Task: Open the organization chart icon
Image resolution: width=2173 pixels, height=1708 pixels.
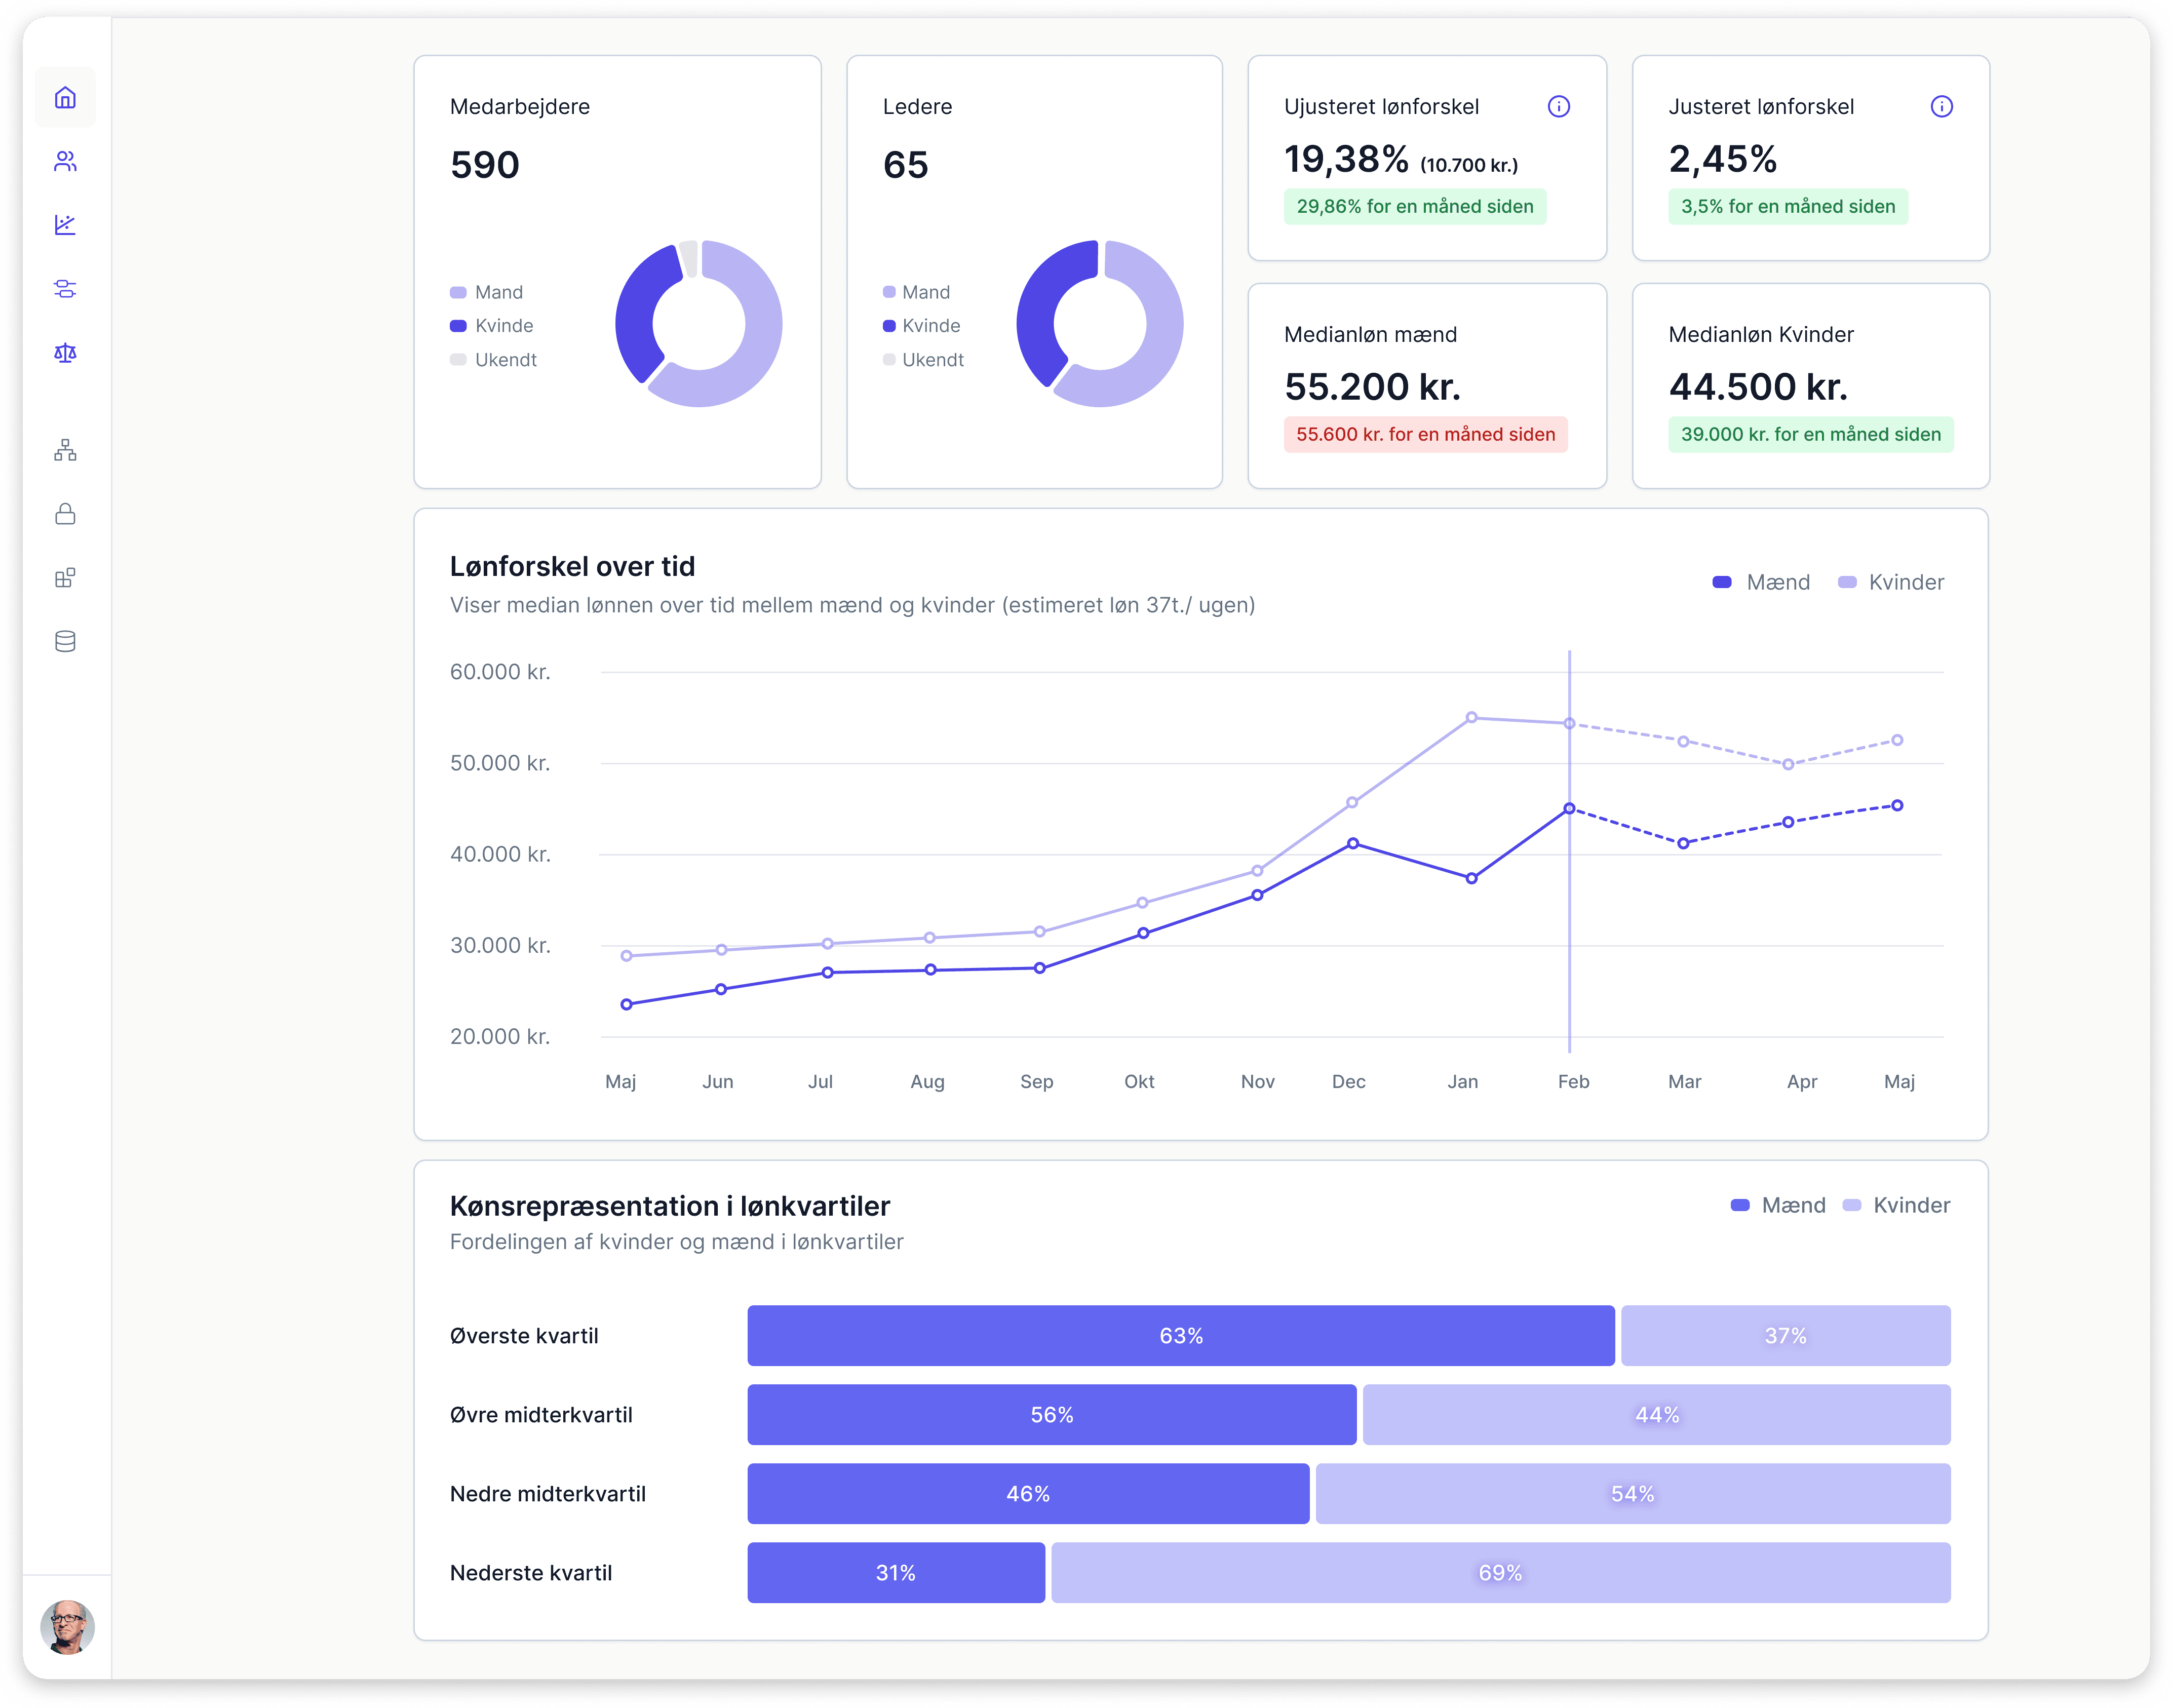Action: coord(66,450)
